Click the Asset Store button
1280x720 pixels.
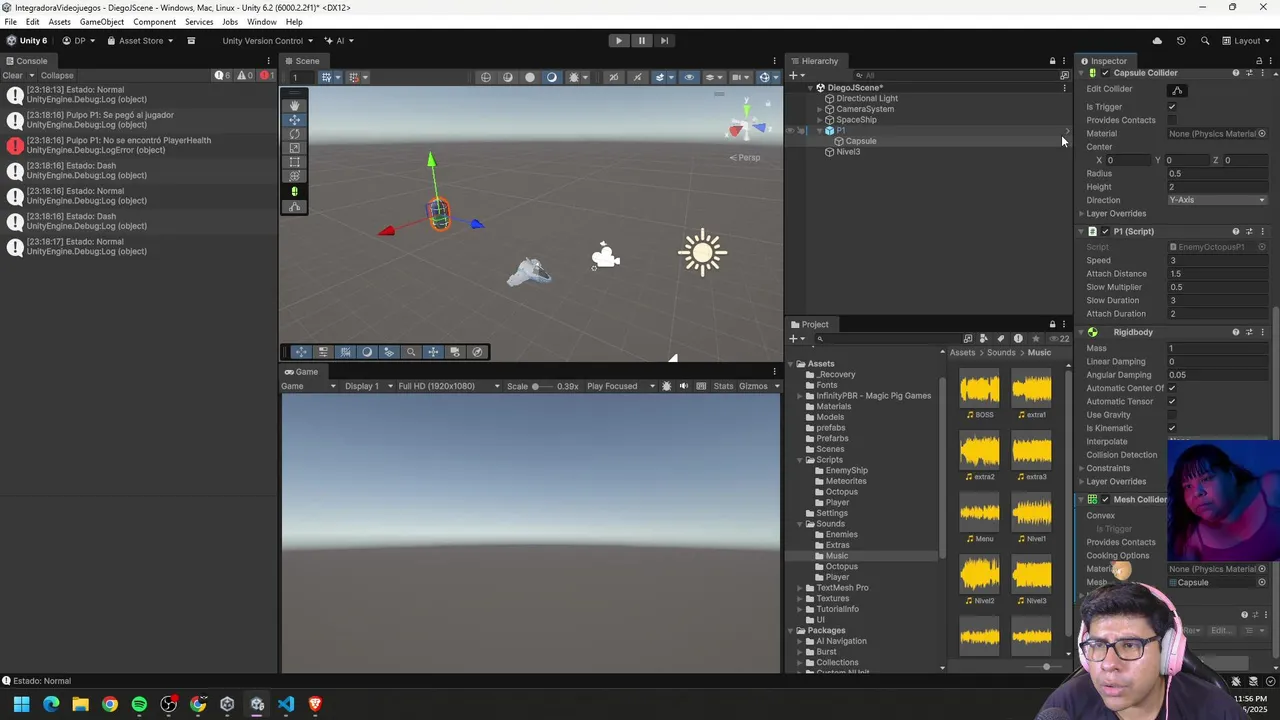[x=140, y=41]
